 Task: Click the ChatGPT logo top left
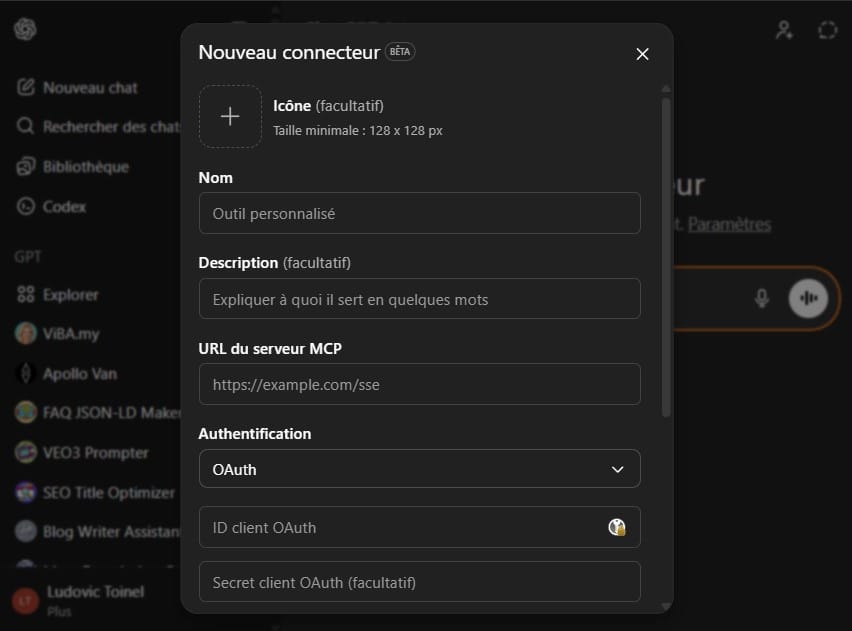click(x=24, y=30)
